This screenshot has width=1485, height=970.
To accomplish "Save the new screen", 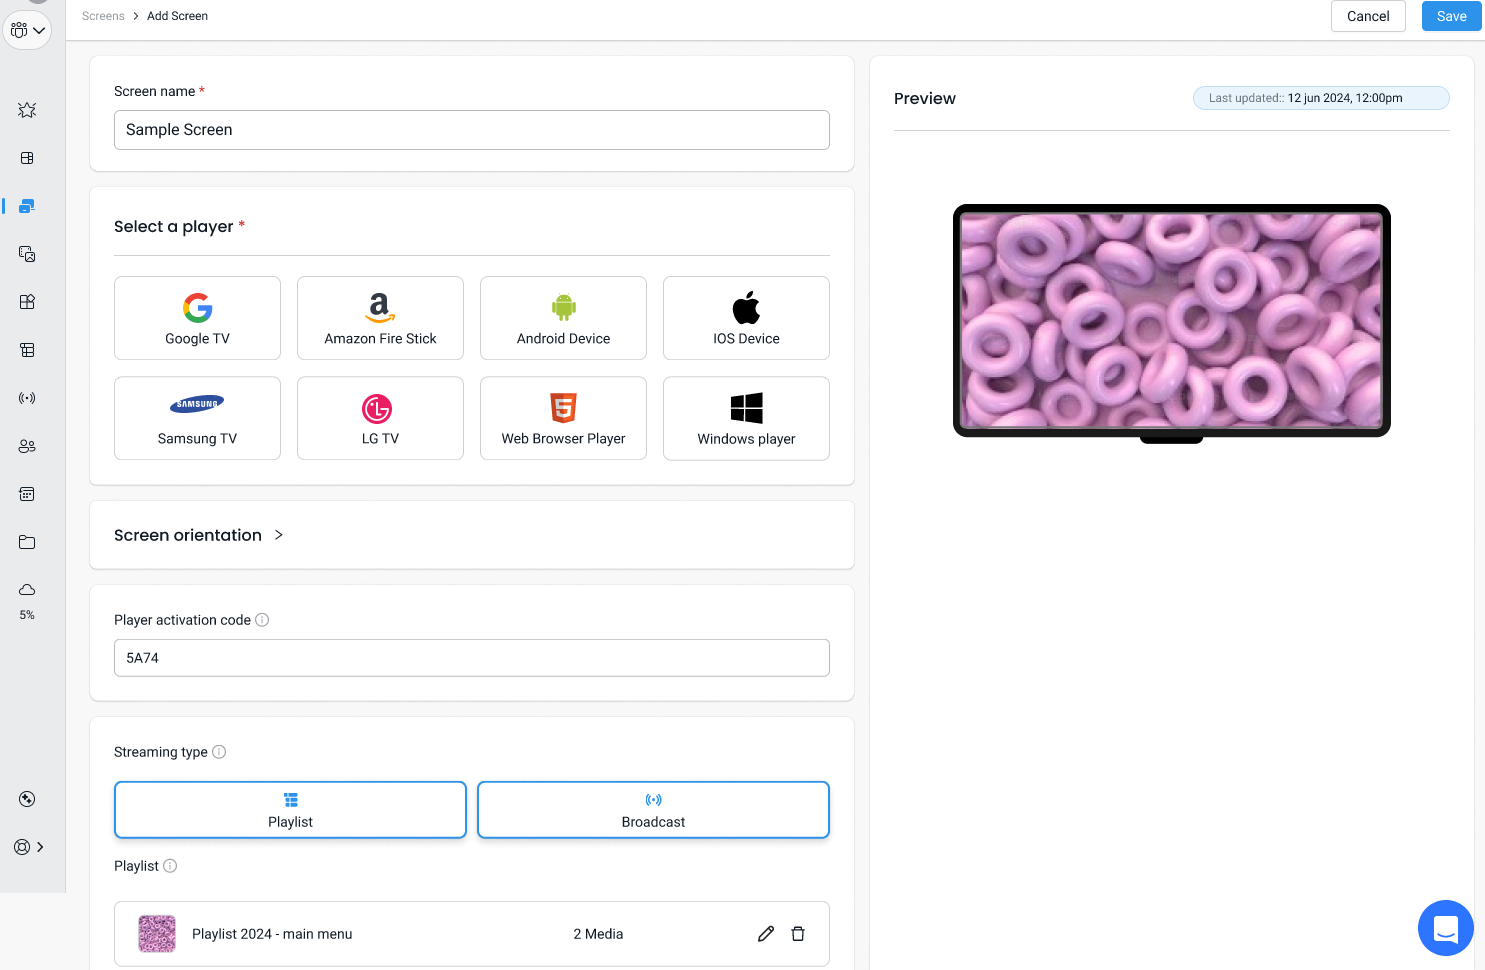I will (1451, 16).
